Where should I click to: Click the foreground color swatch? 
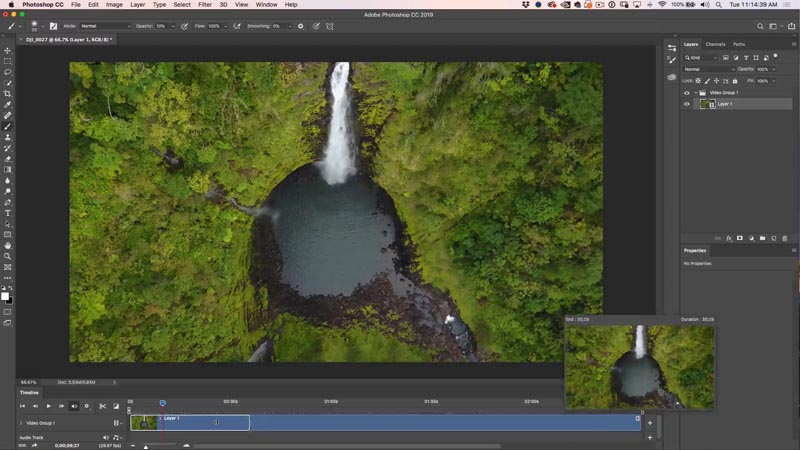point(5,296)
